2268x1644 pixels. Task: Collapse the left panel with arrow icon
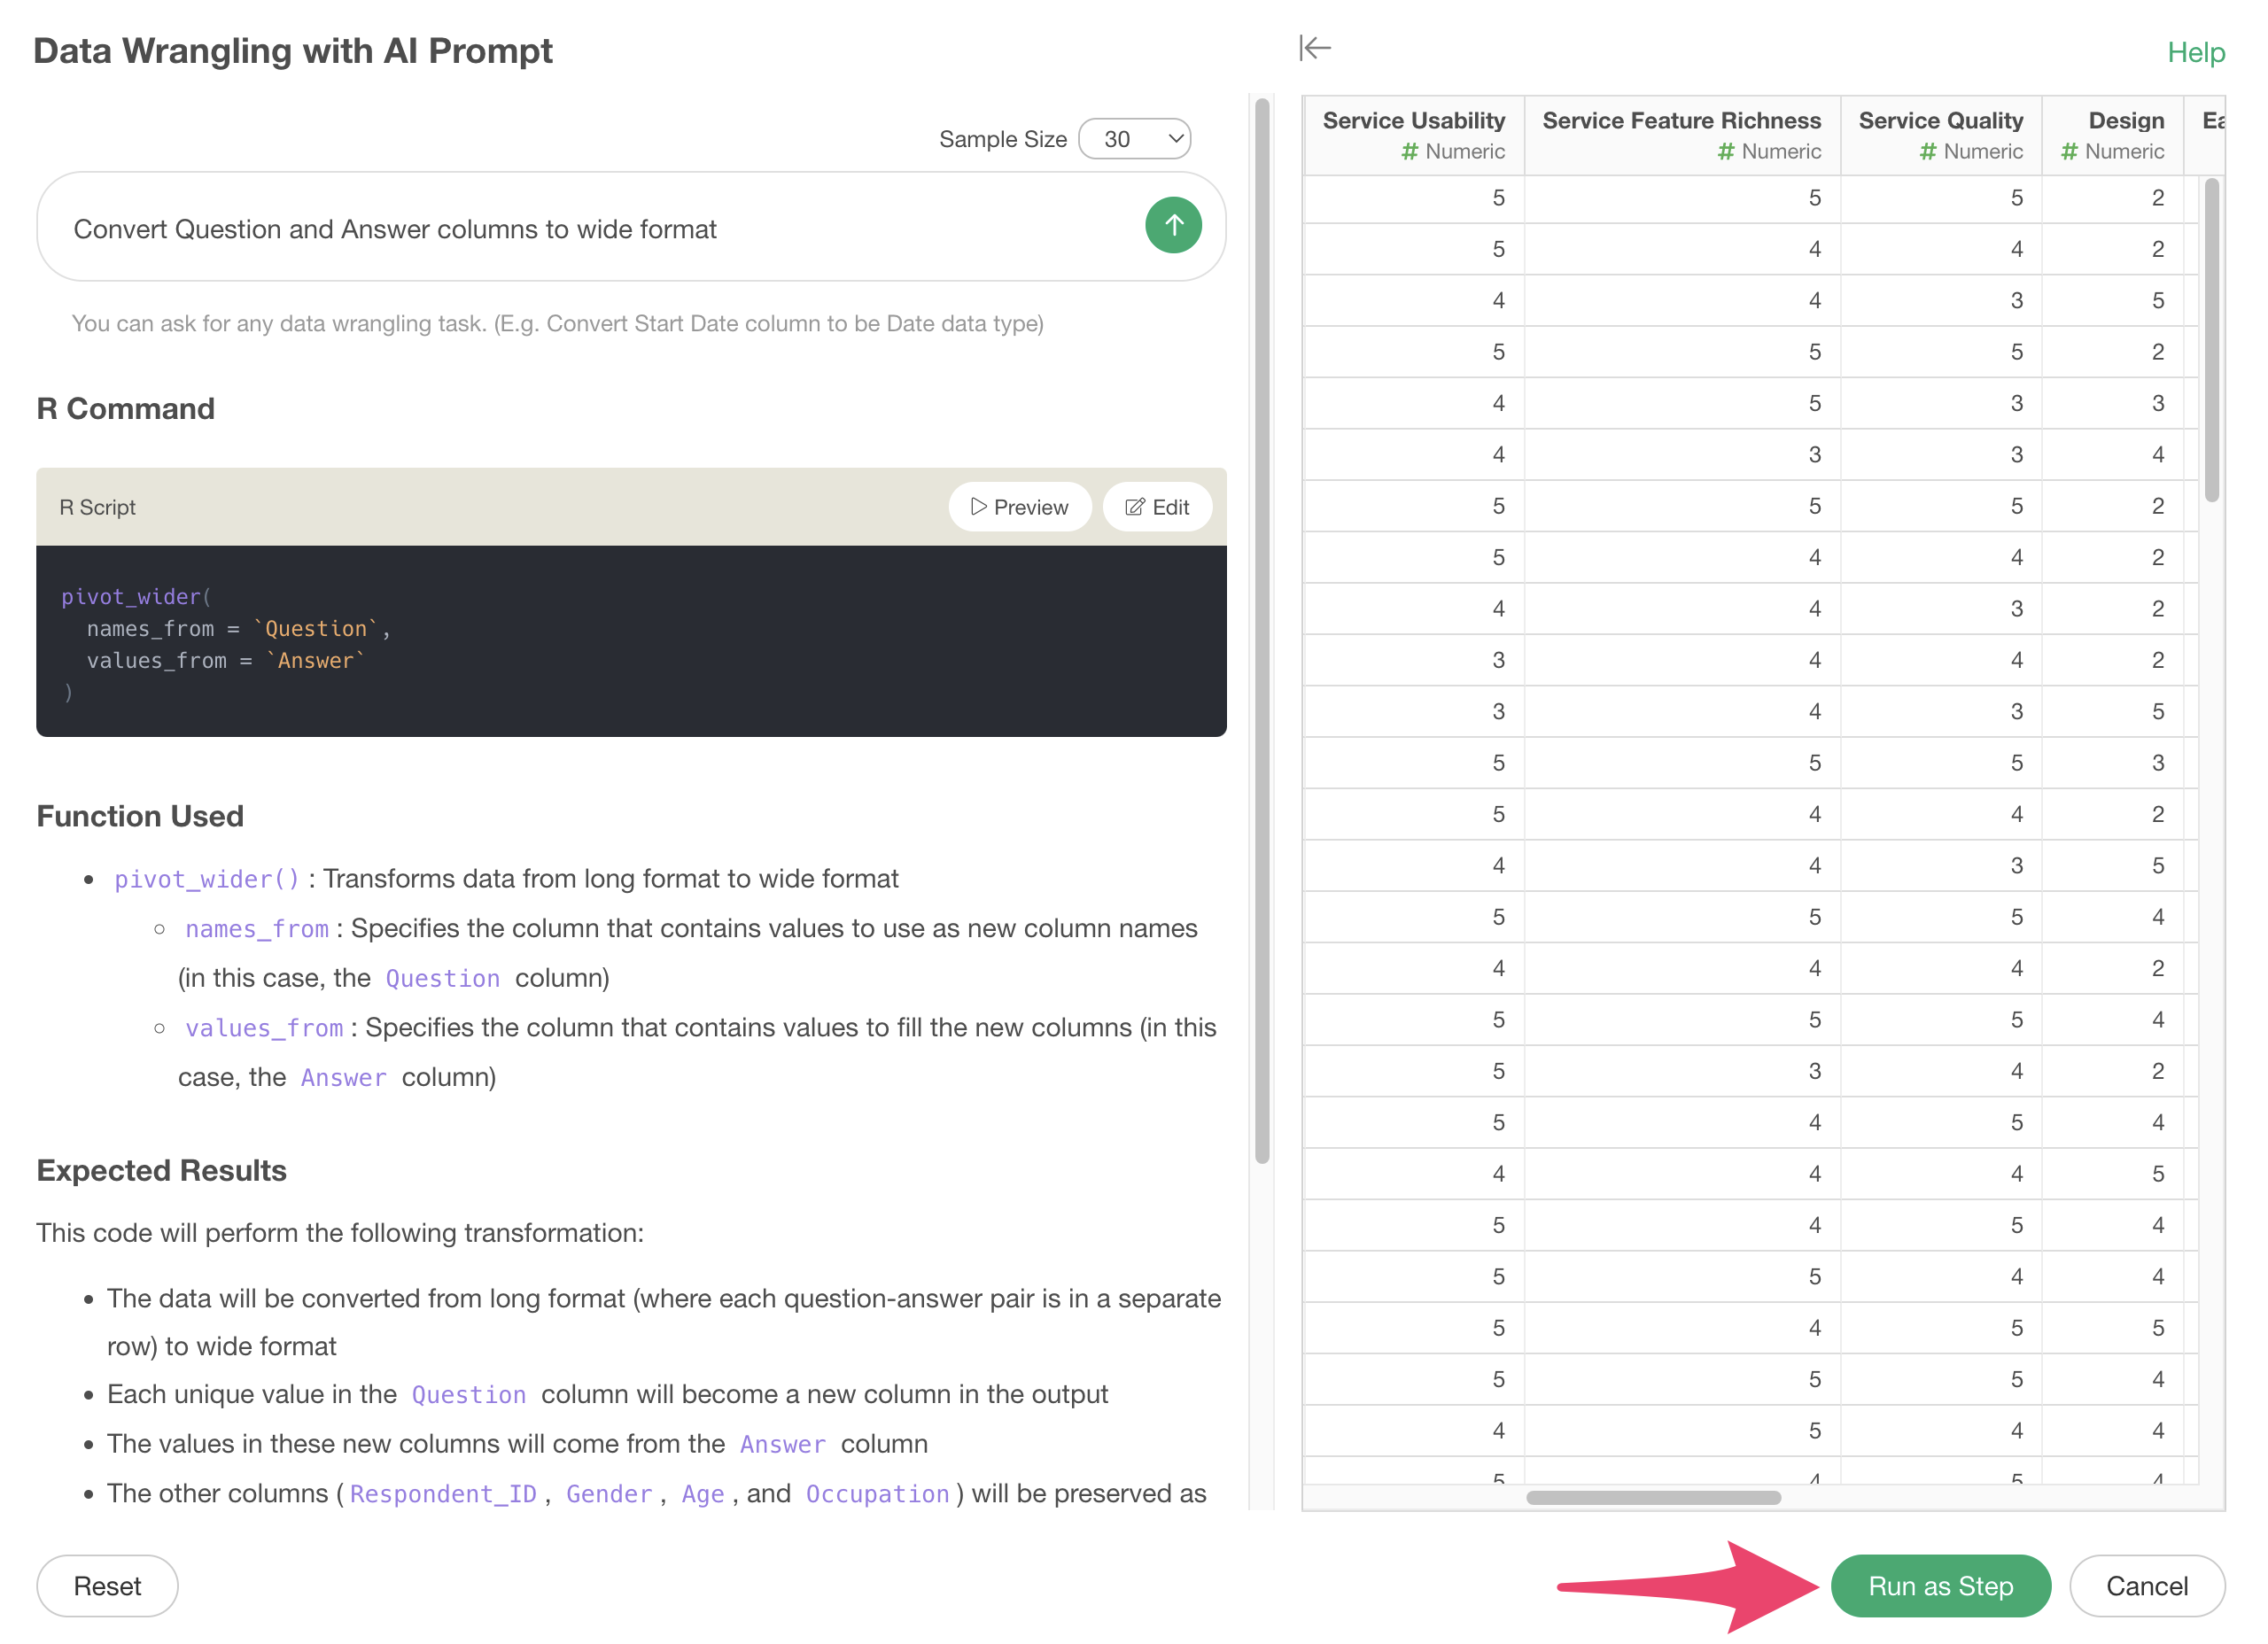pyautogui.click(x=1315, y=47)
